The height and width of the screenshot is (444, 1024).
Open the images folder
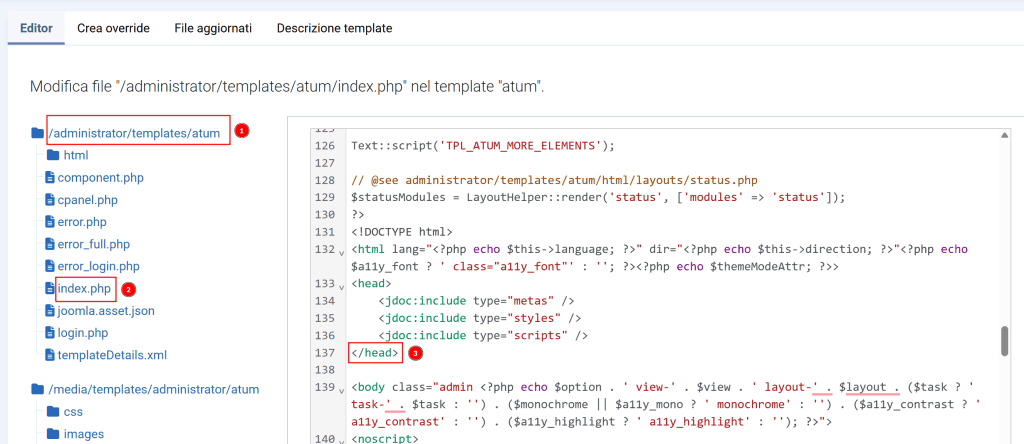click(84, 434)
